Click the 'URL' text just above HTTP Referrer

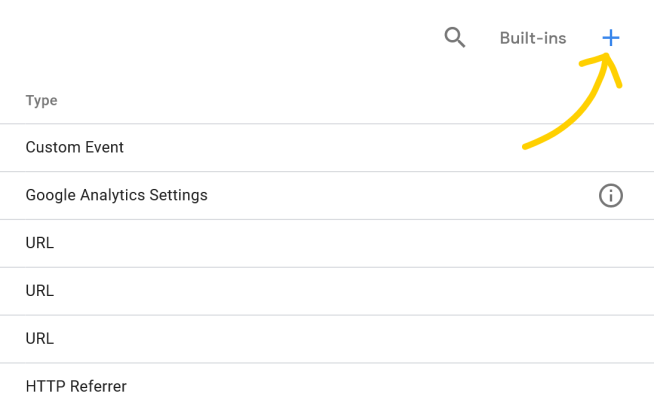tap(40, 339)
